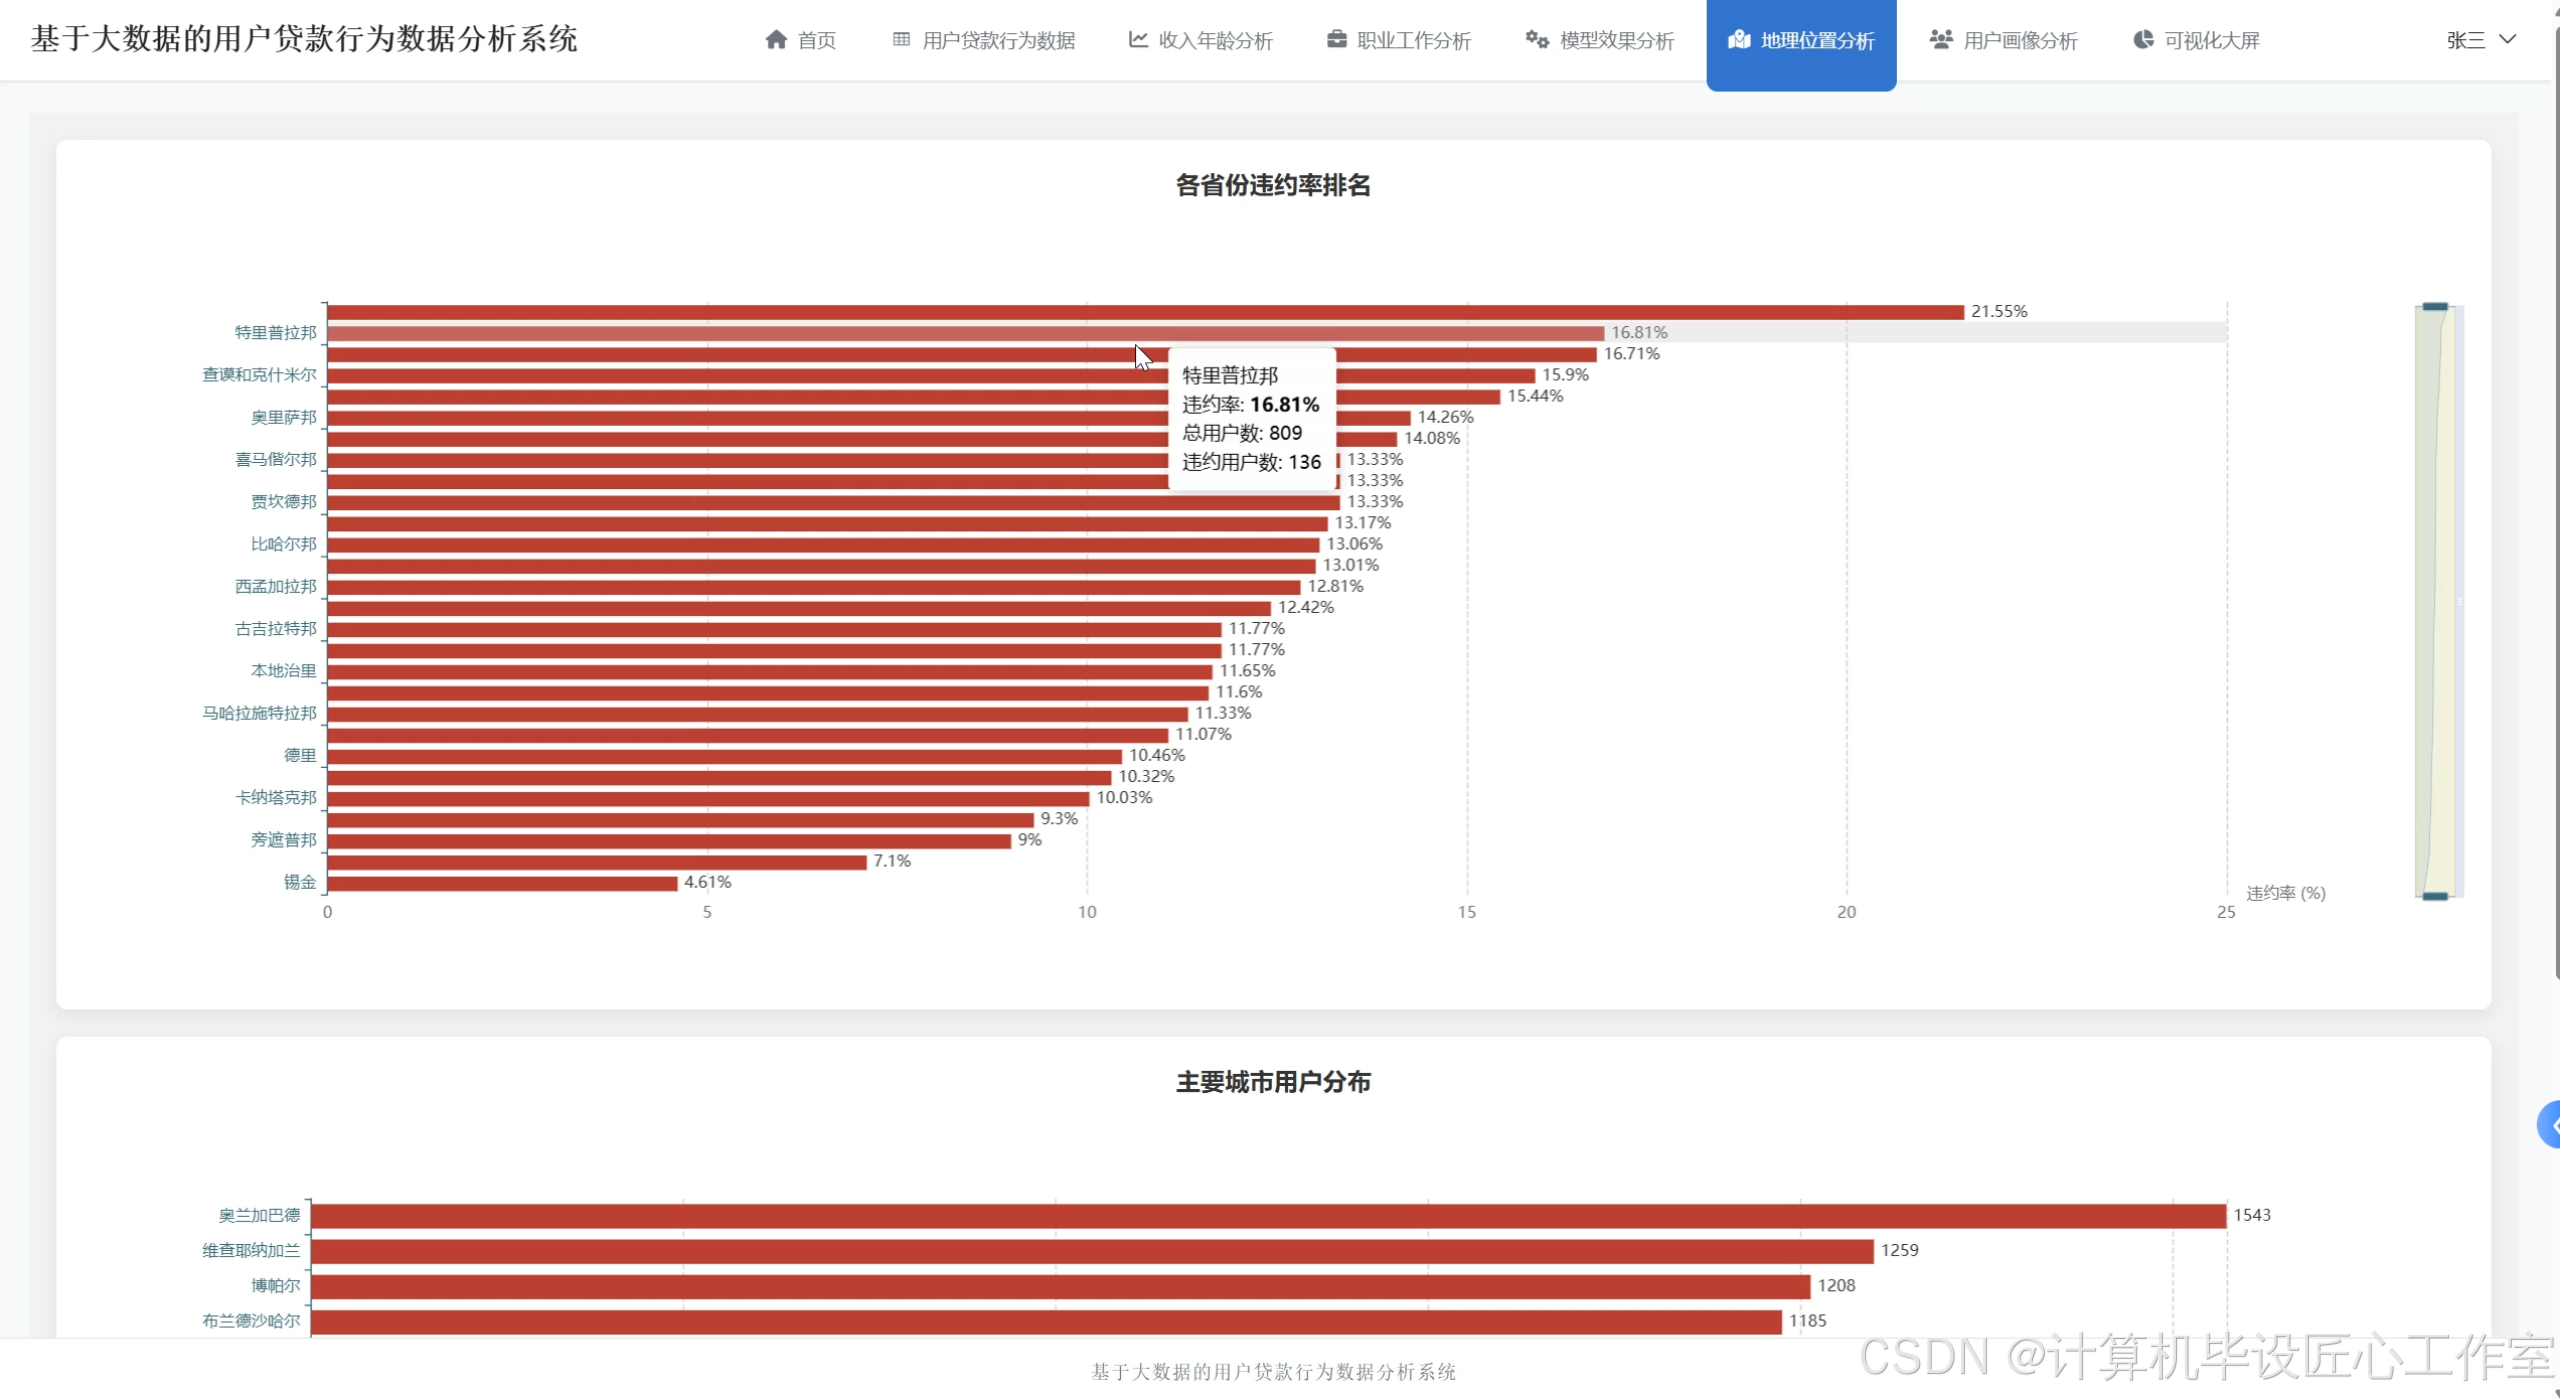Viewport: 2560px width, 1399px height.
Task: Click the 各省份违约率排名 chart title
Action: tap(1273, 185)
